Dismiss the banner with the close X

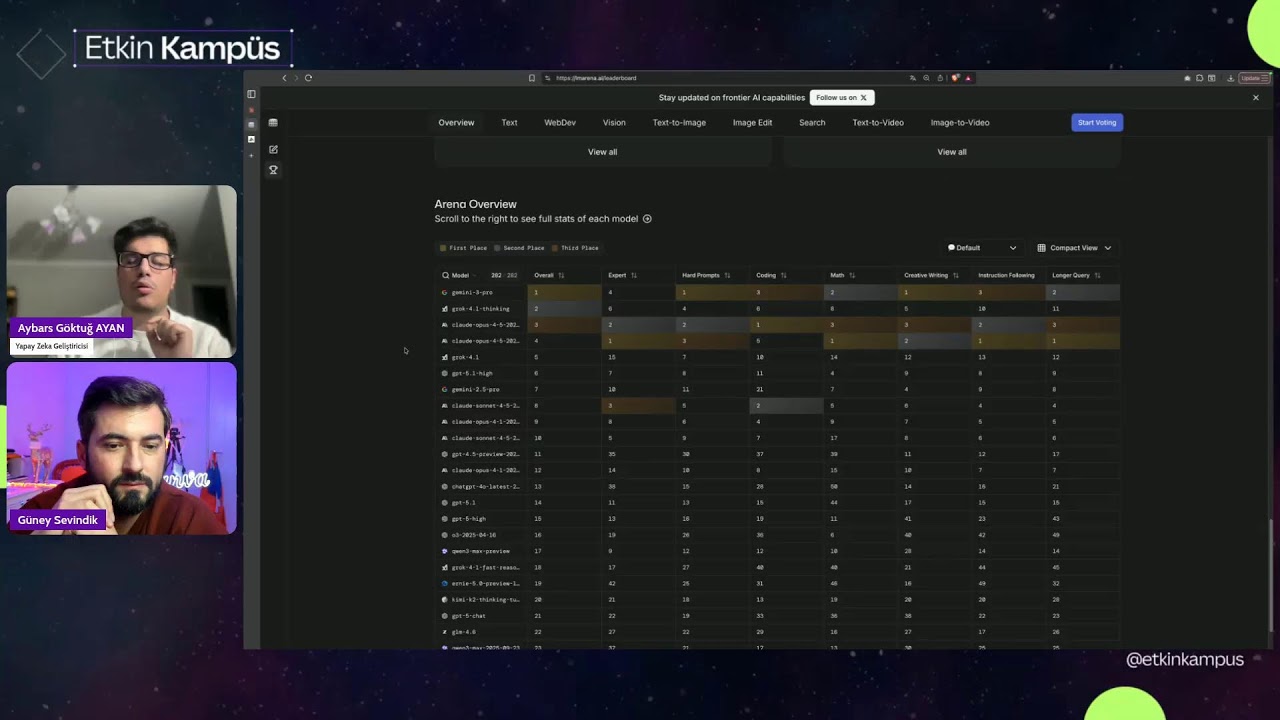pos(1256,98)
